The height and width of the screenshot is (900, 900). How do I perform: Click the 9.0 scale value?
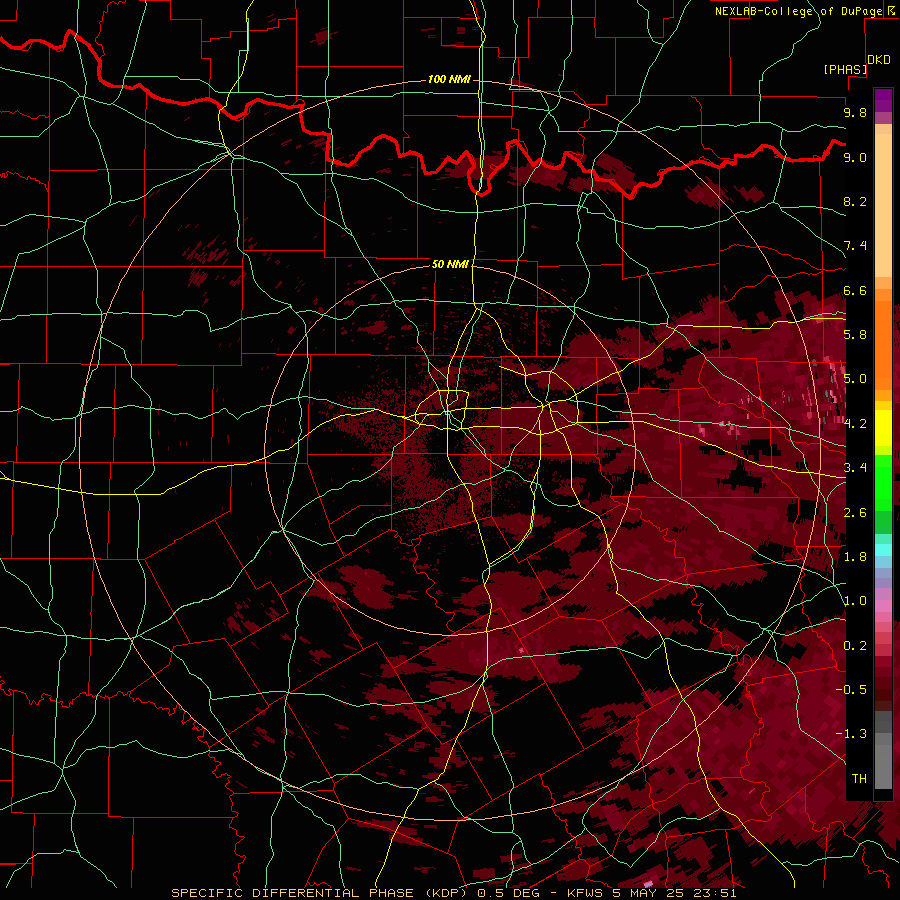coord(855,157)
